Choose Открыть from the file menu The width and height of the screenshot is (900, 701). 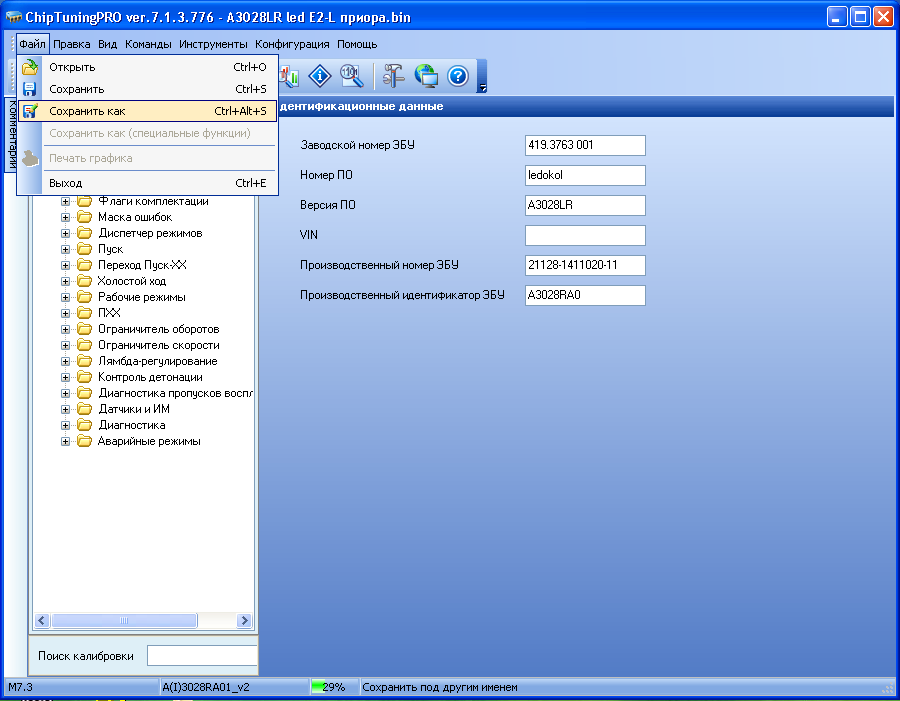[x=148, y=67]
